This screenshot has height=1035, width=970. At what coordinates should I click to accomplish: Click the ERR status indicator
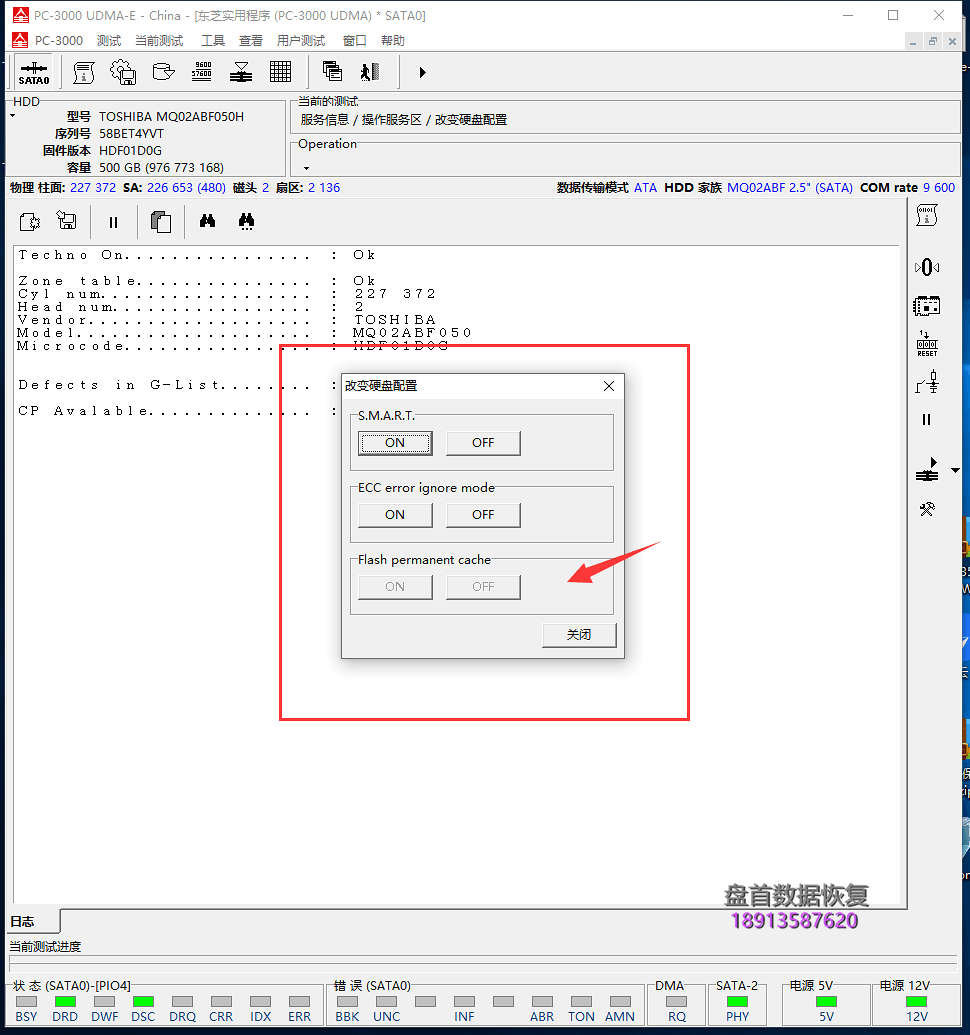tap(300, 1001)
